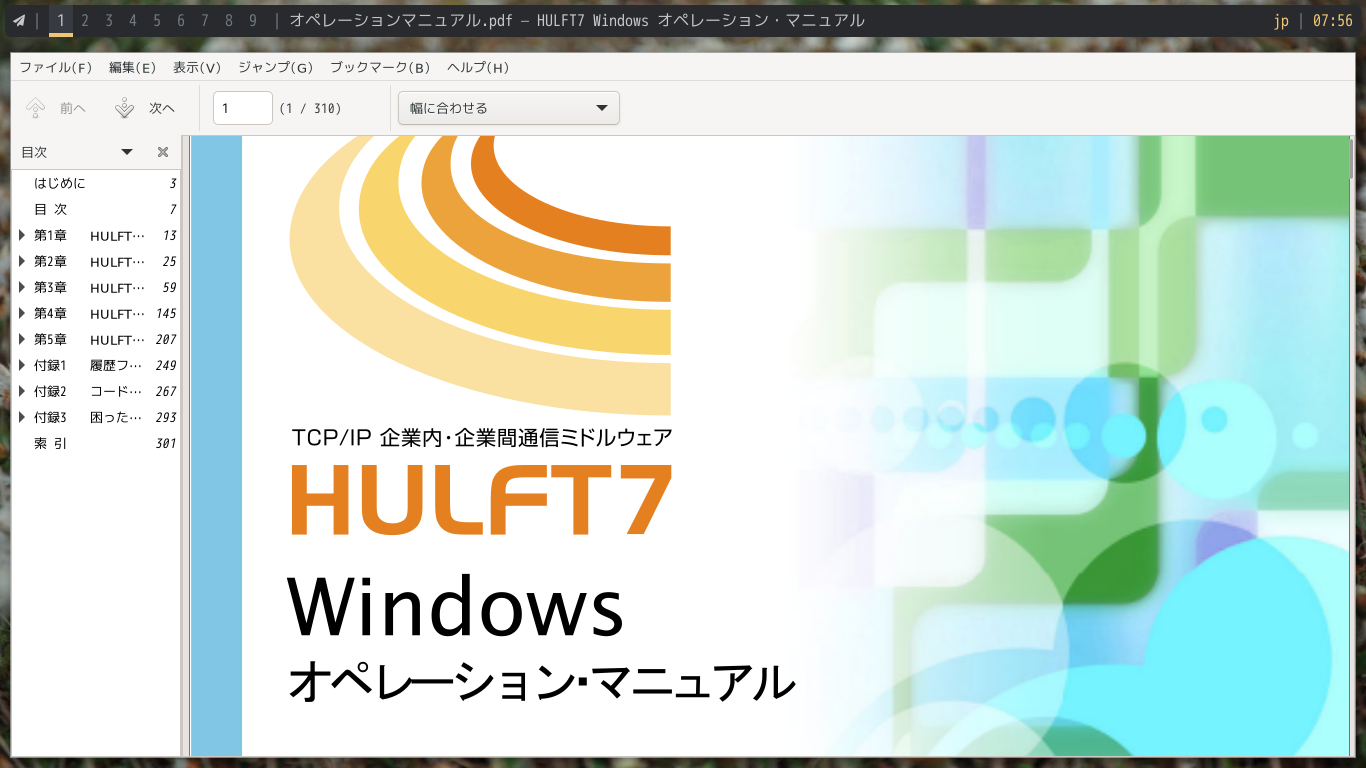Open the 目次 sidebar selector dropdown
The width and height of the screenshot is (1366, 768).
[127, 152]
